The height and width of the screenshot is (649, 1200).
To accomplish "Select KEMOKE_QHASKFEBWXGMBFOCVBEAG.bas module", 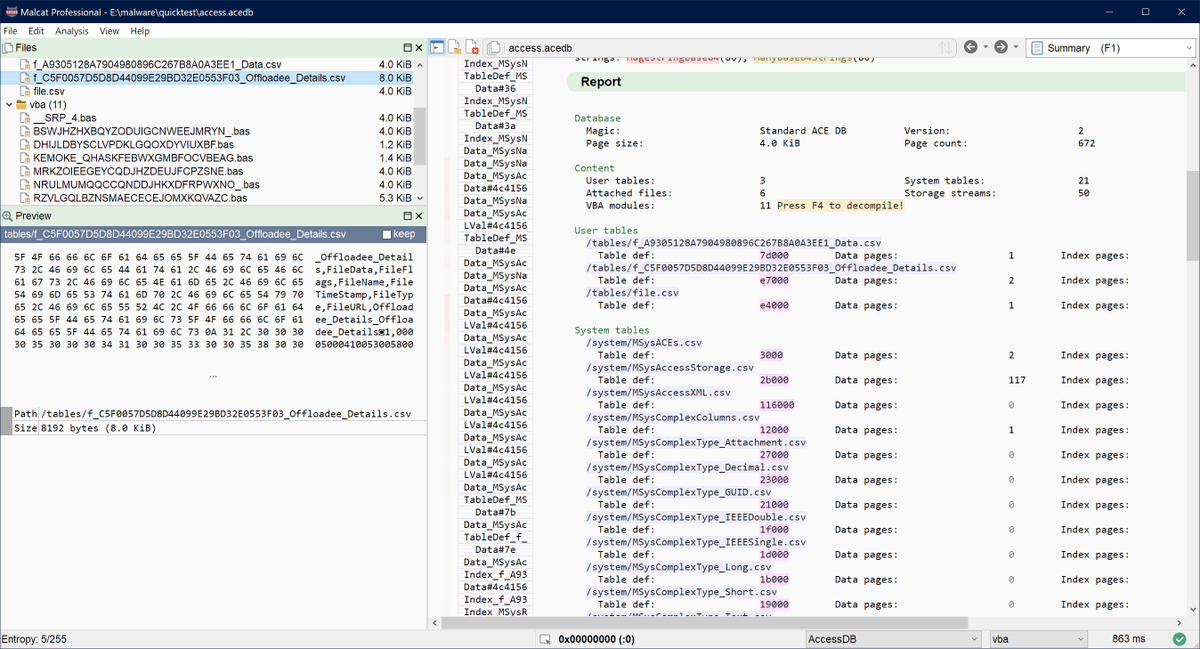I will click(207, 158).
